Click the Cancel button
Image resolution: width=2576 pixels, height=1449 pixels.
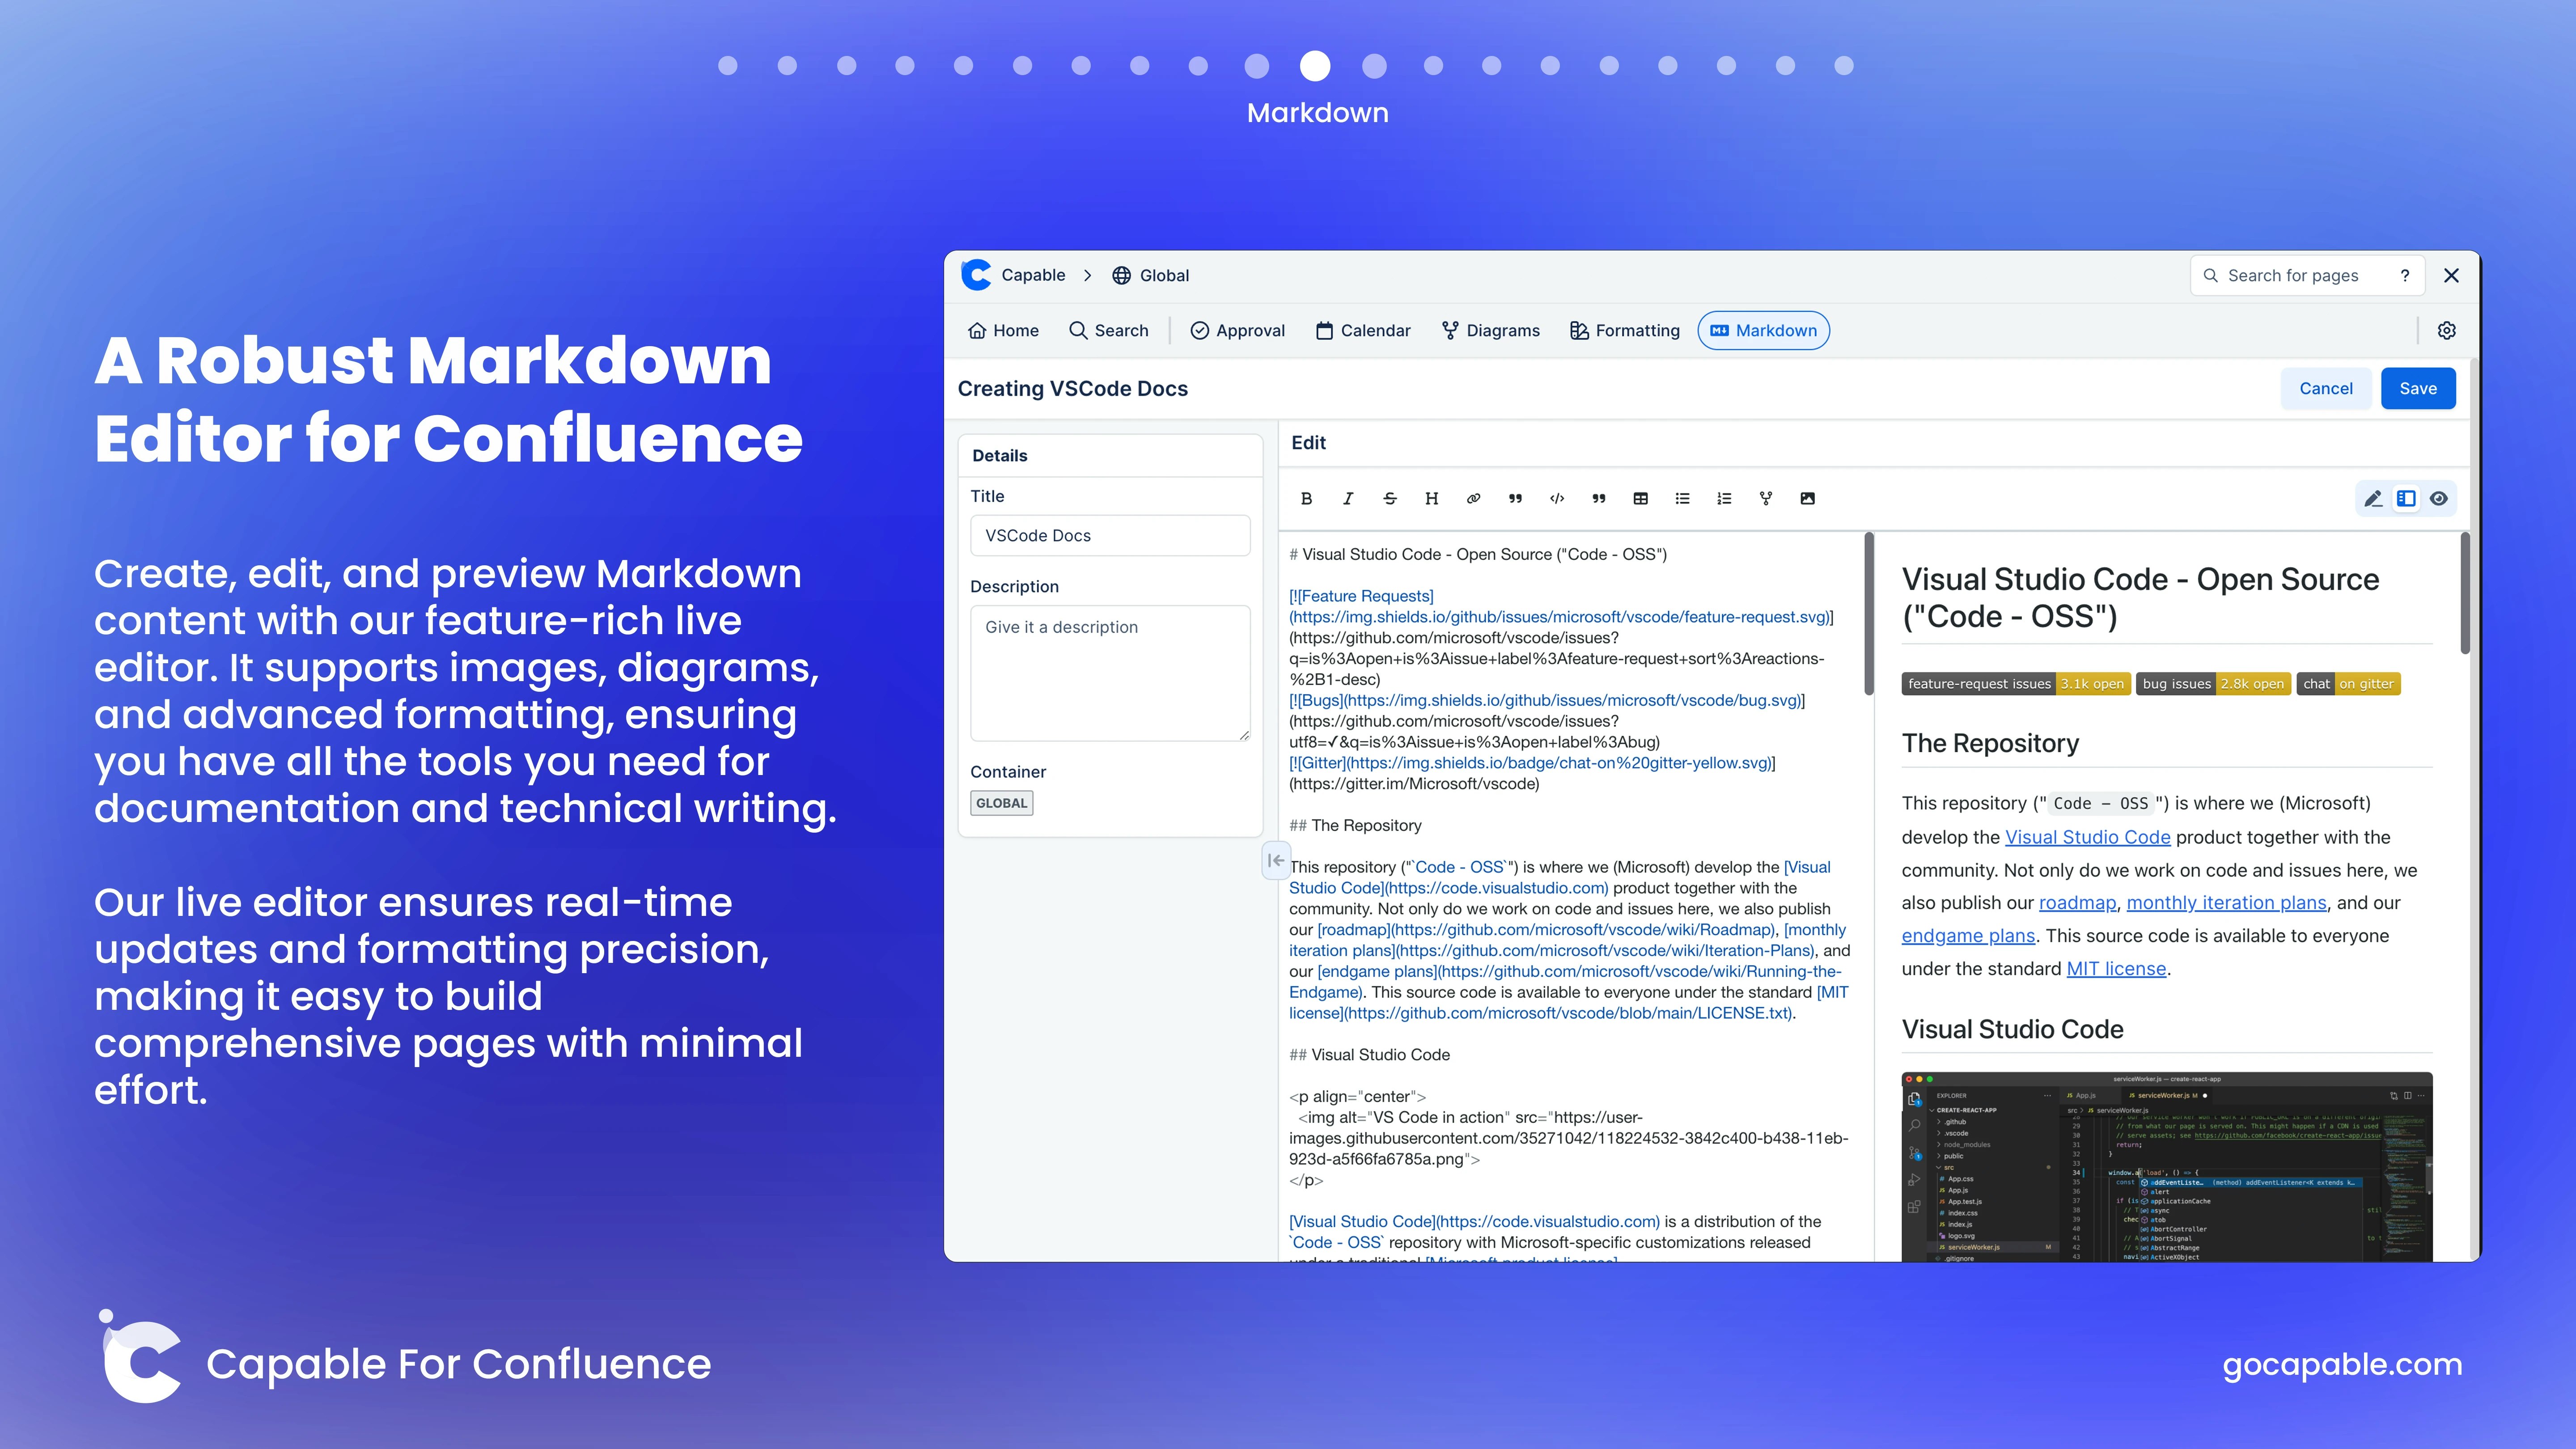(x=2326, y=388)
